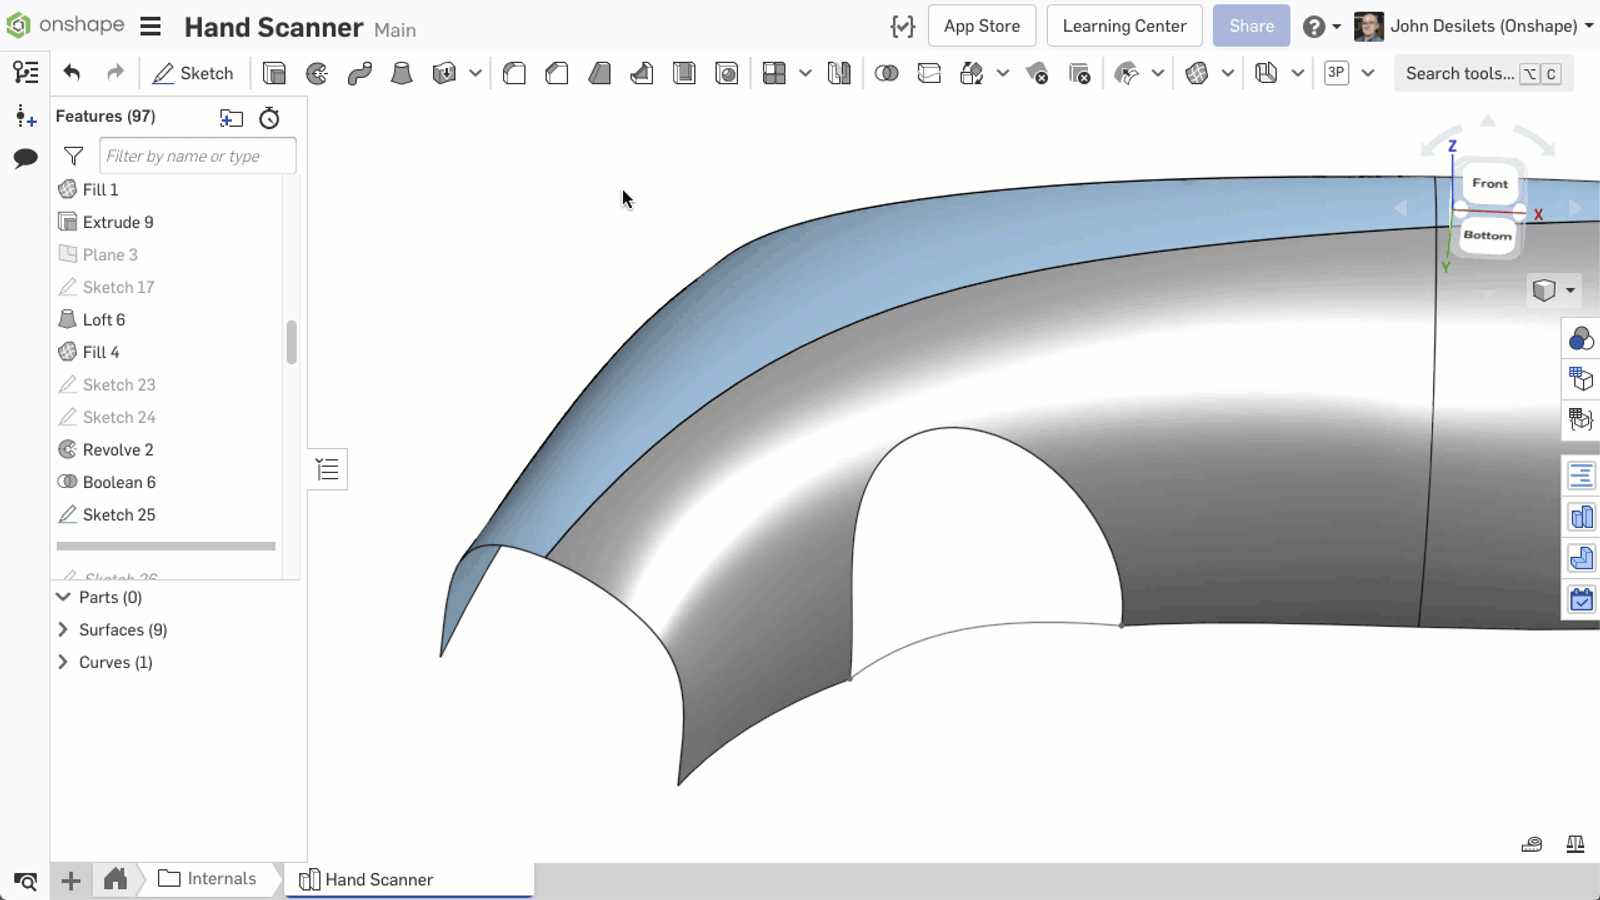This screenshot has width=1600, height=900.
Task: Toggle the comments panel
Action: (x=25, y=158)
